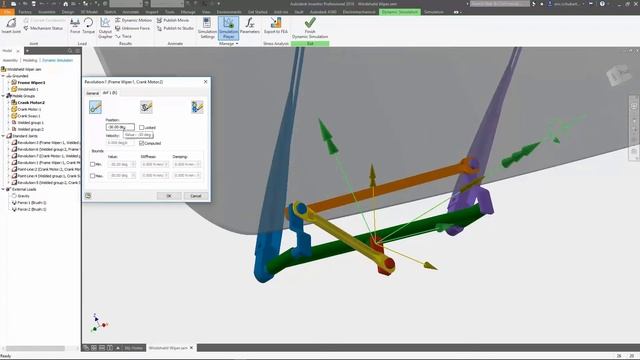Select Force:1 (Brush:1) in tree
Screen dimensions: 640x360
point(29,202)
